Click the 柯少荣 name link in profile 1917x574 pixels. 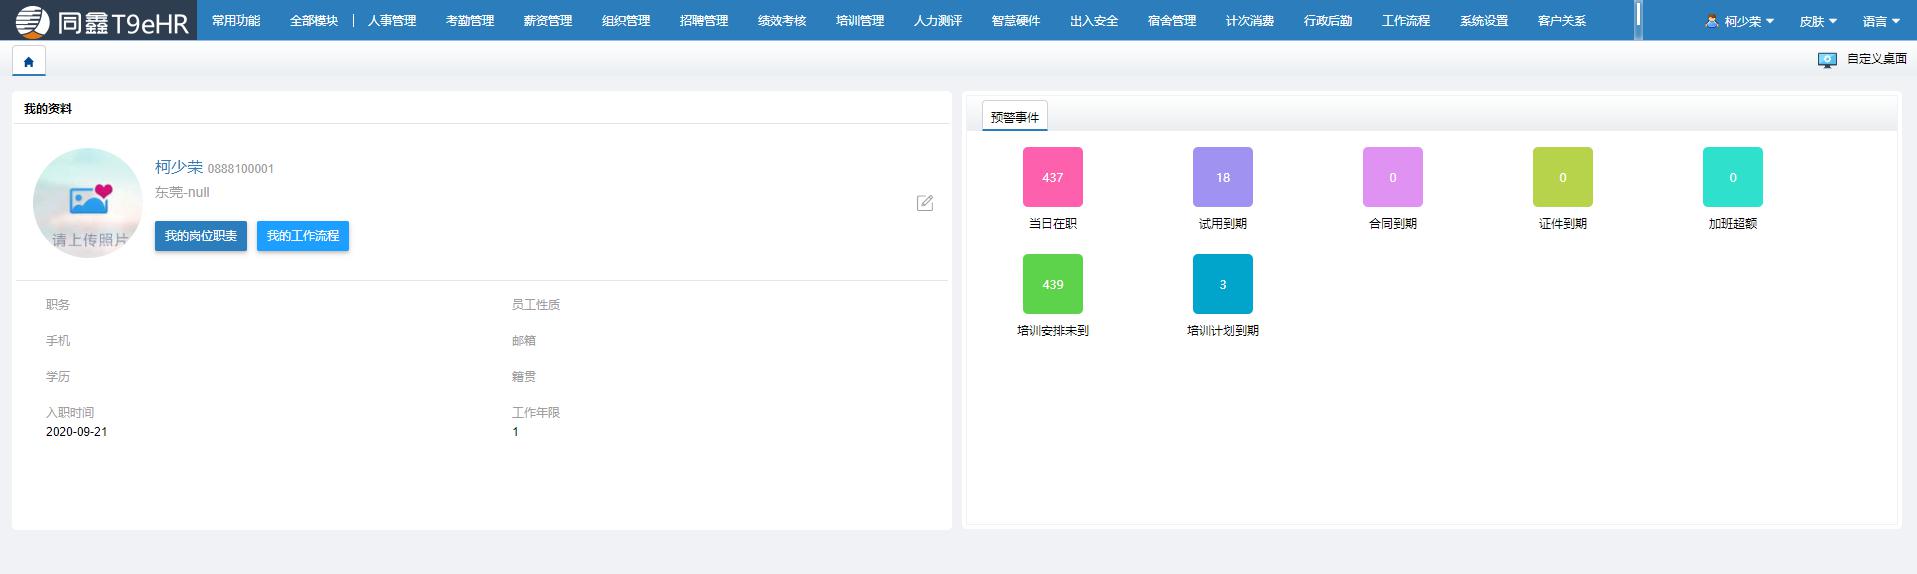(x=179, y=167)
